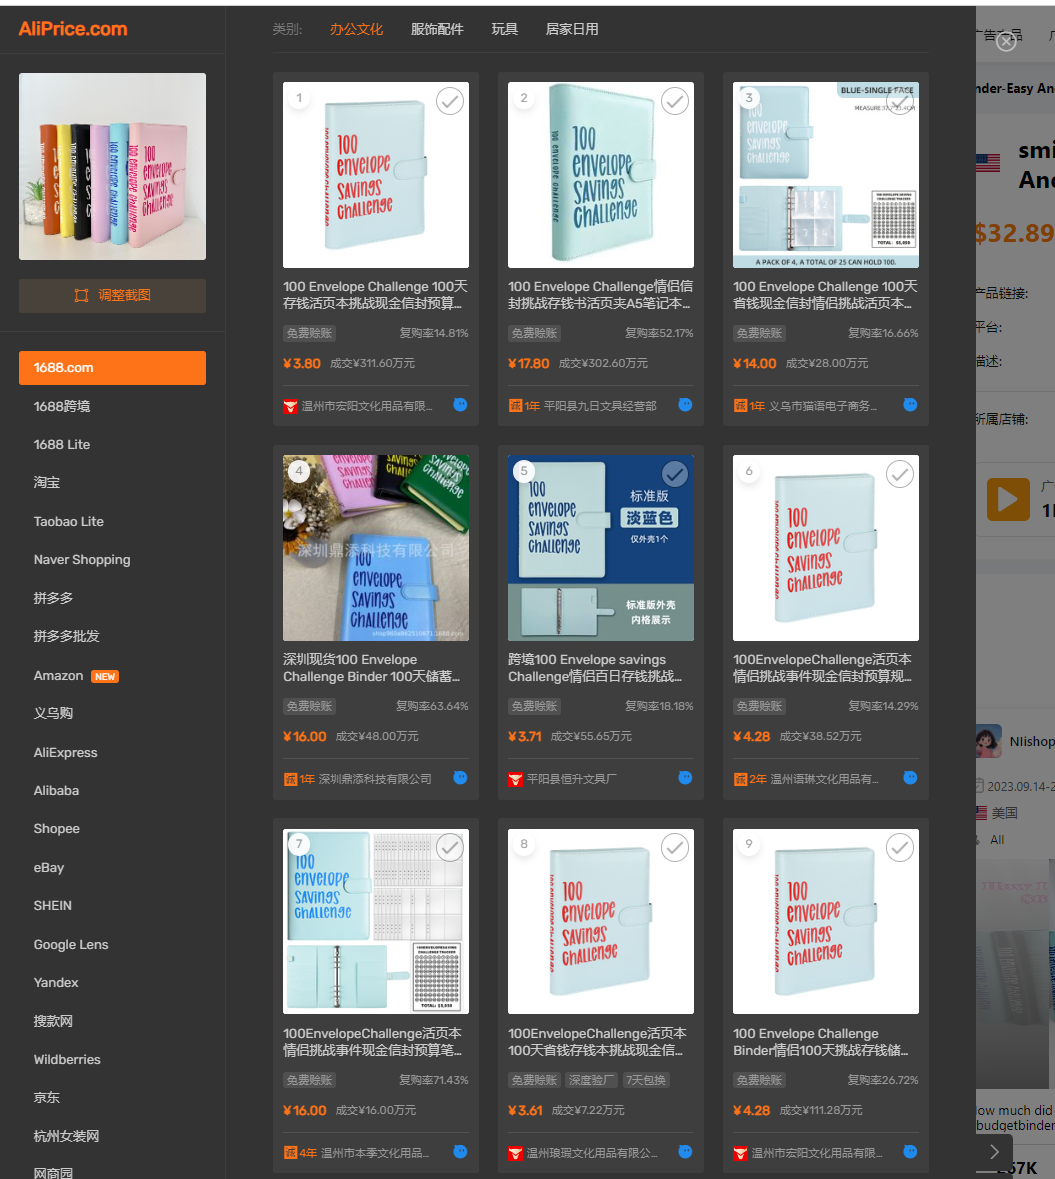
Task: Select 京东 platform
Action: point(47,1098)
